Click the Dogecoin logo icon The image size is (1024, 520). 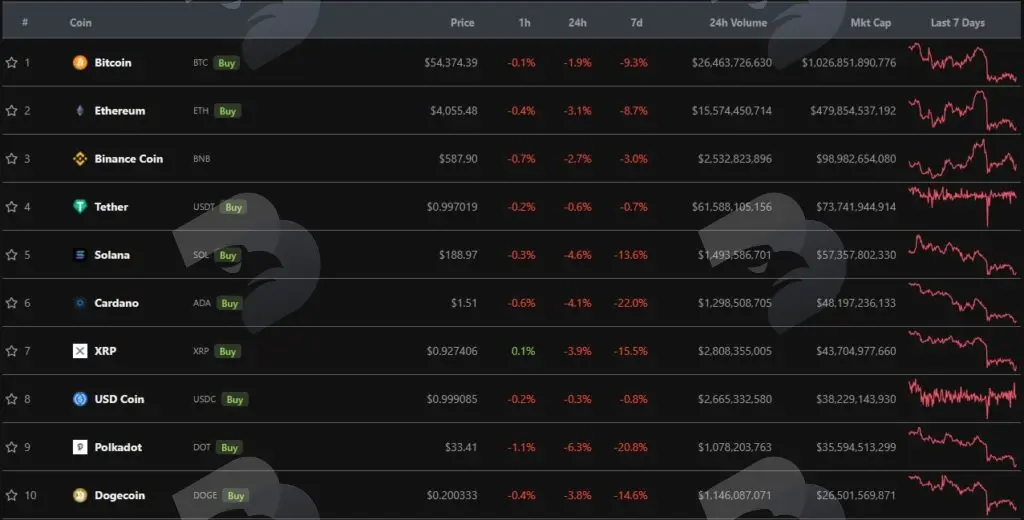pos(80,495)
